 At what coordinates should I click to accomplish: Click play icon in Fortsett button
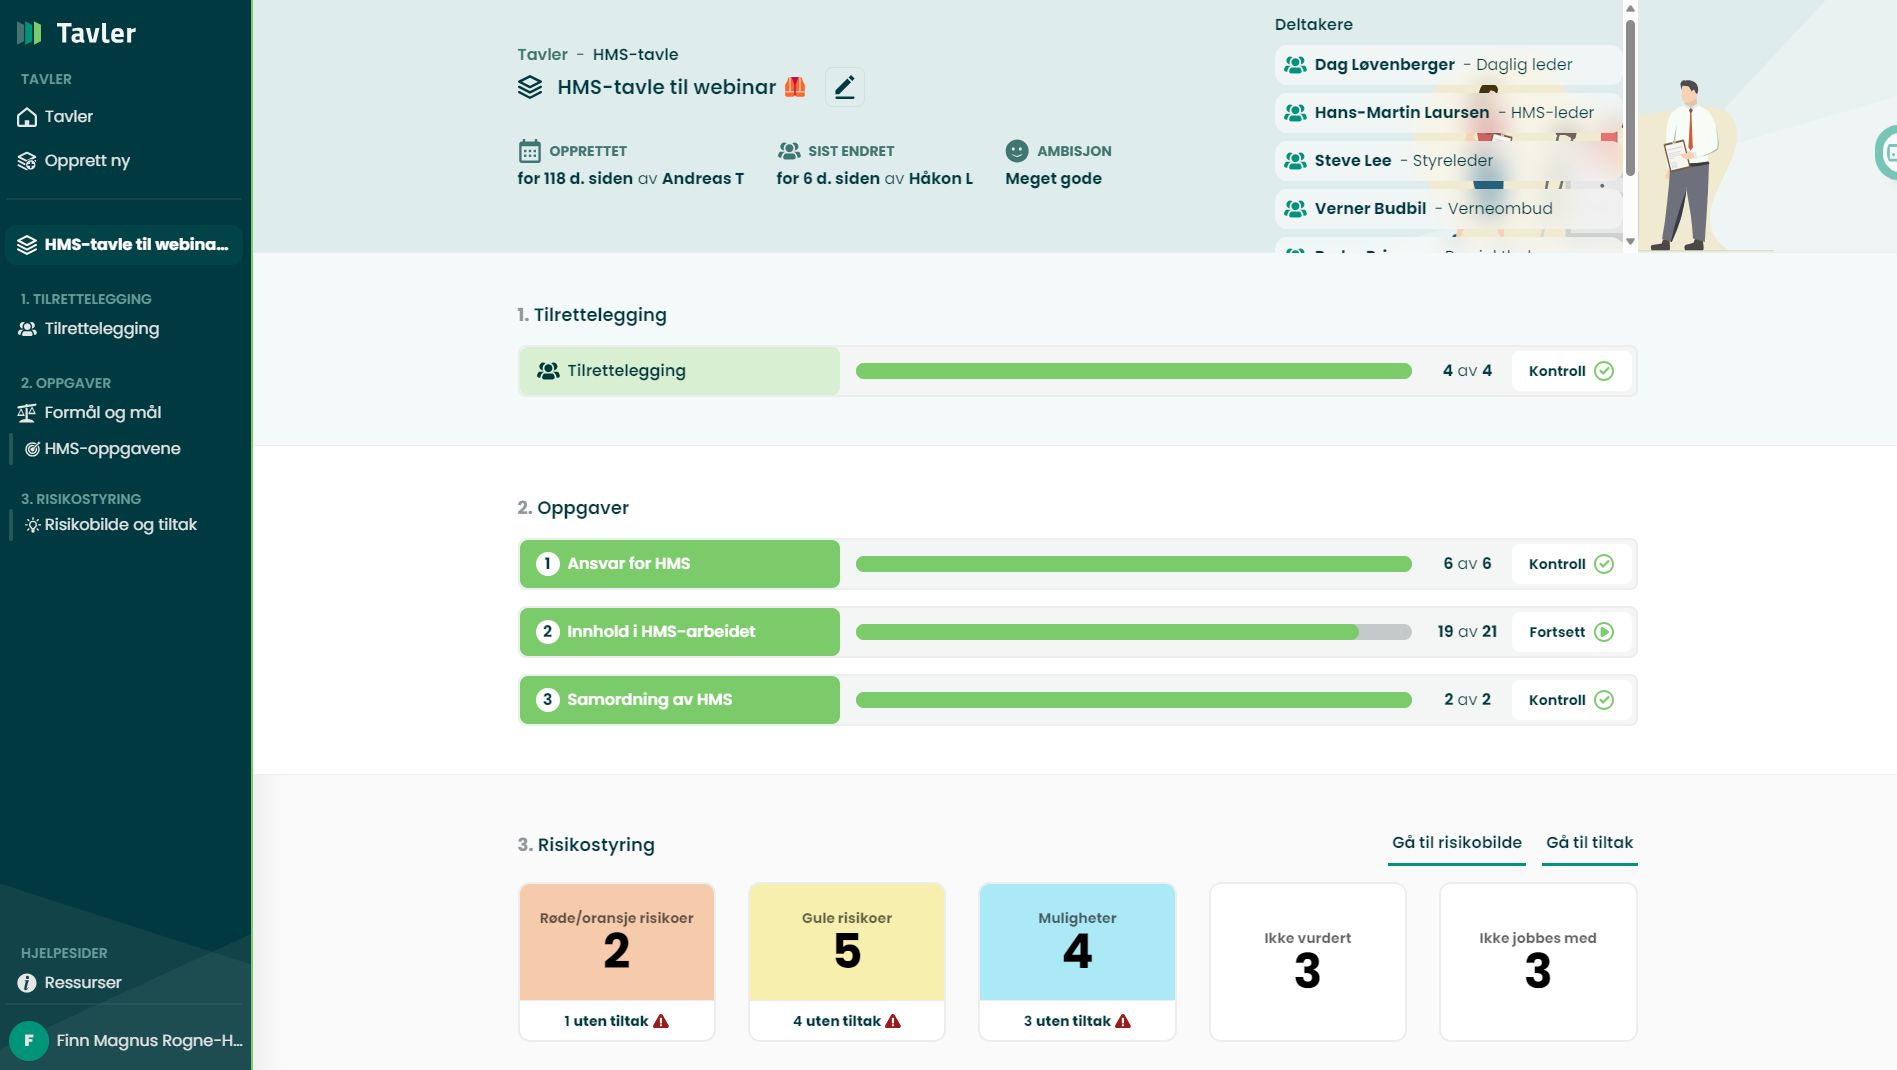(1604, 632)
